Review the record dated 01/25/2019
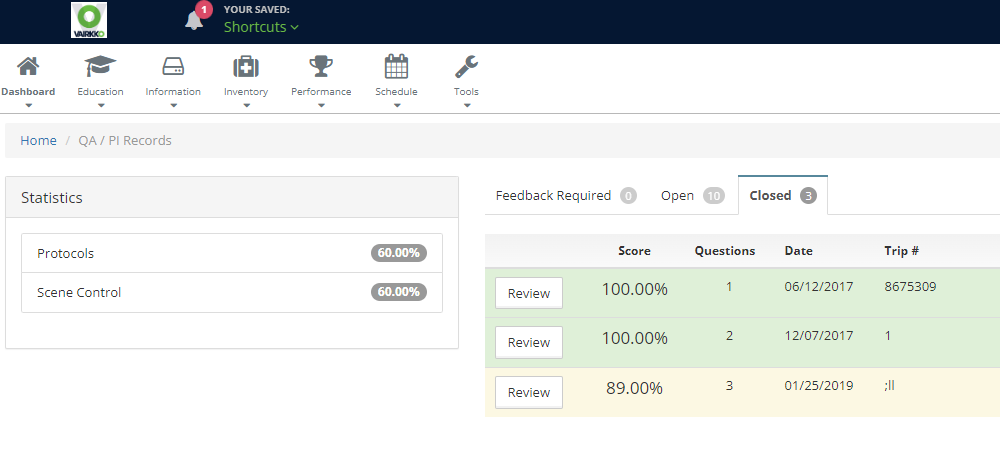 click(x=529, y=393)
